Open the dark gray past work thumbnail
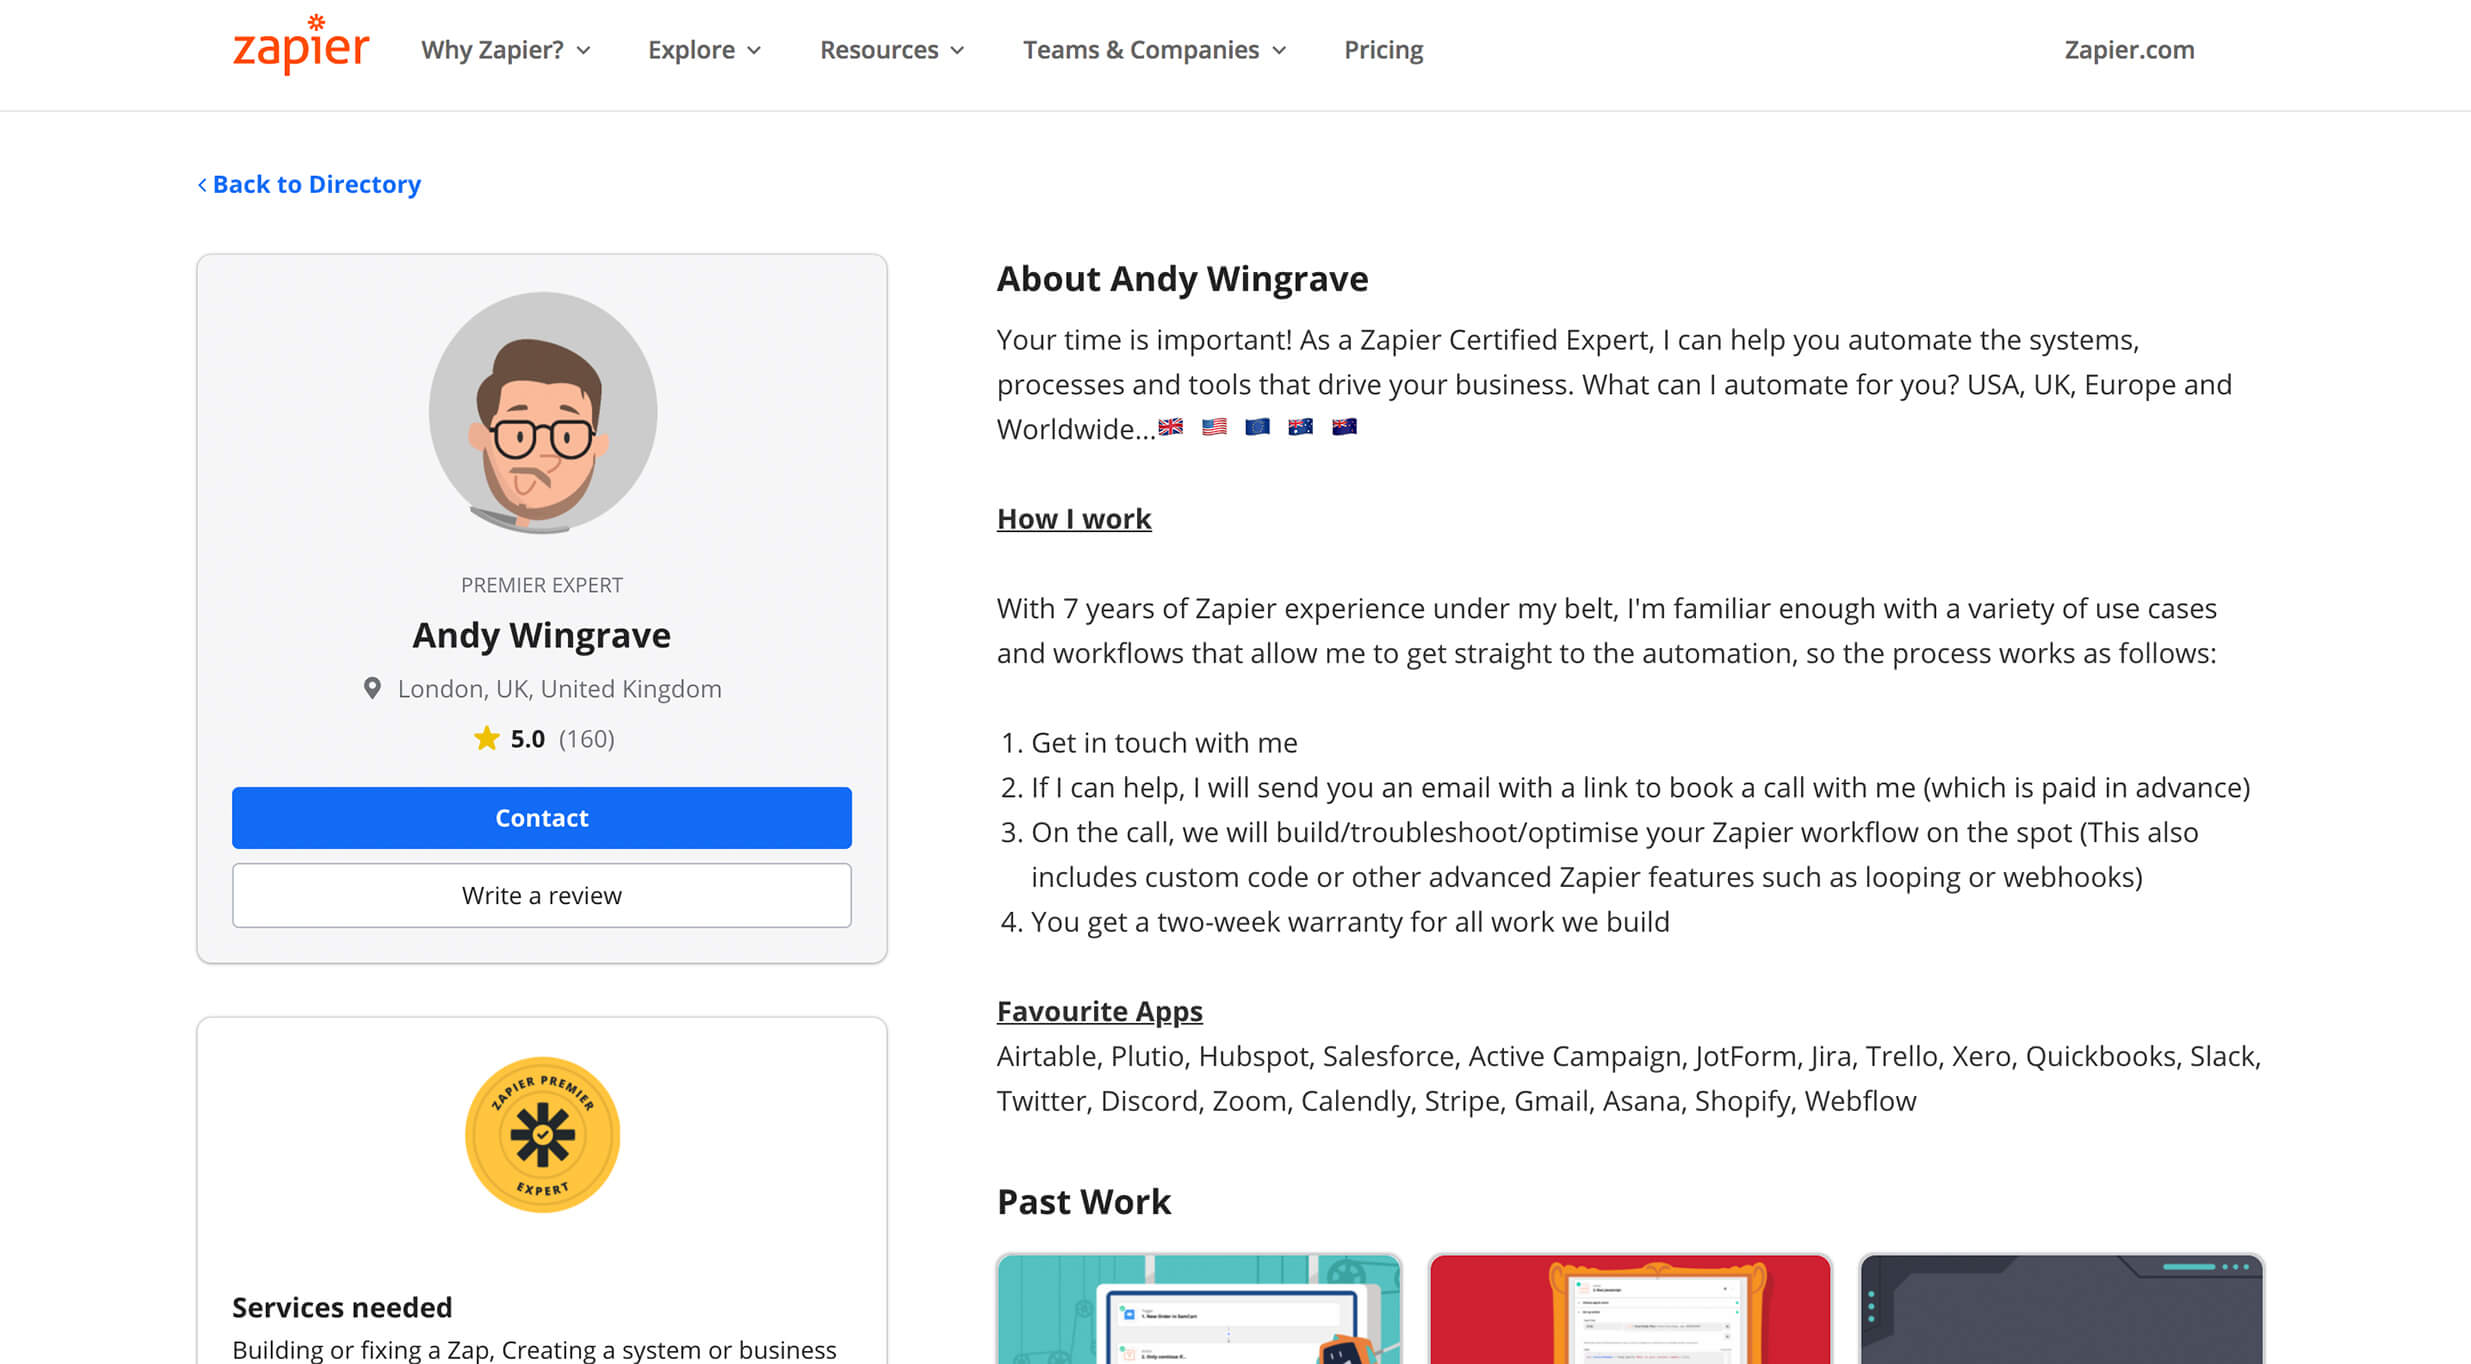The image size is (2471, 1364). [x=2061, y=1308]
